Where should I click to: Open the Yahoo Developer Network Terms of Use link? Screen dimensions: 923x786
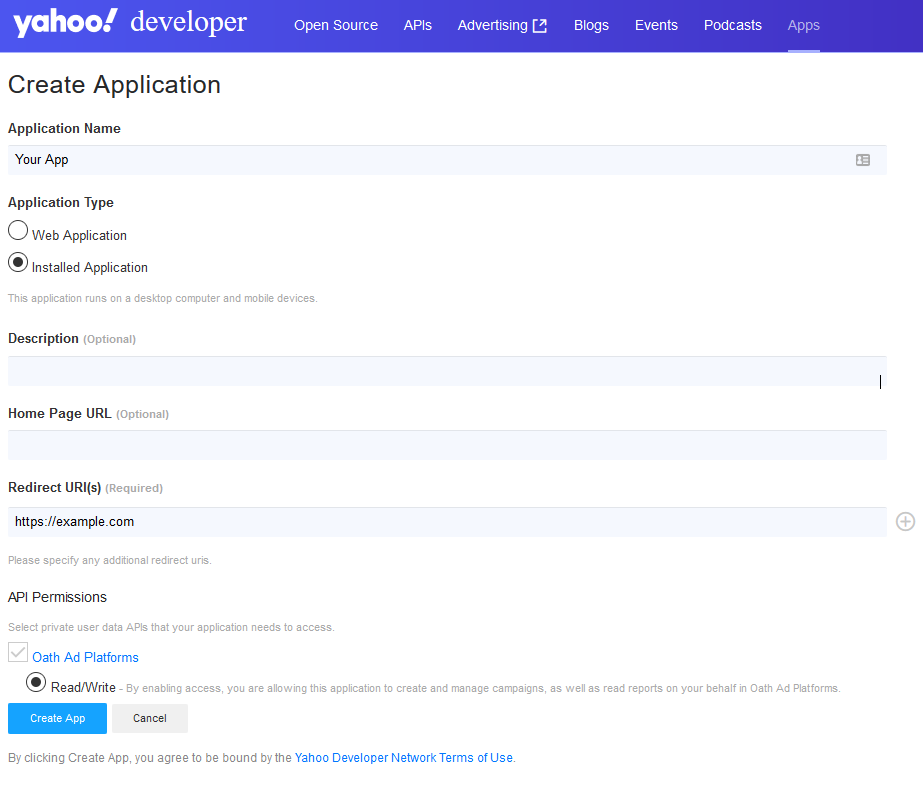click(x=403, y=757)
